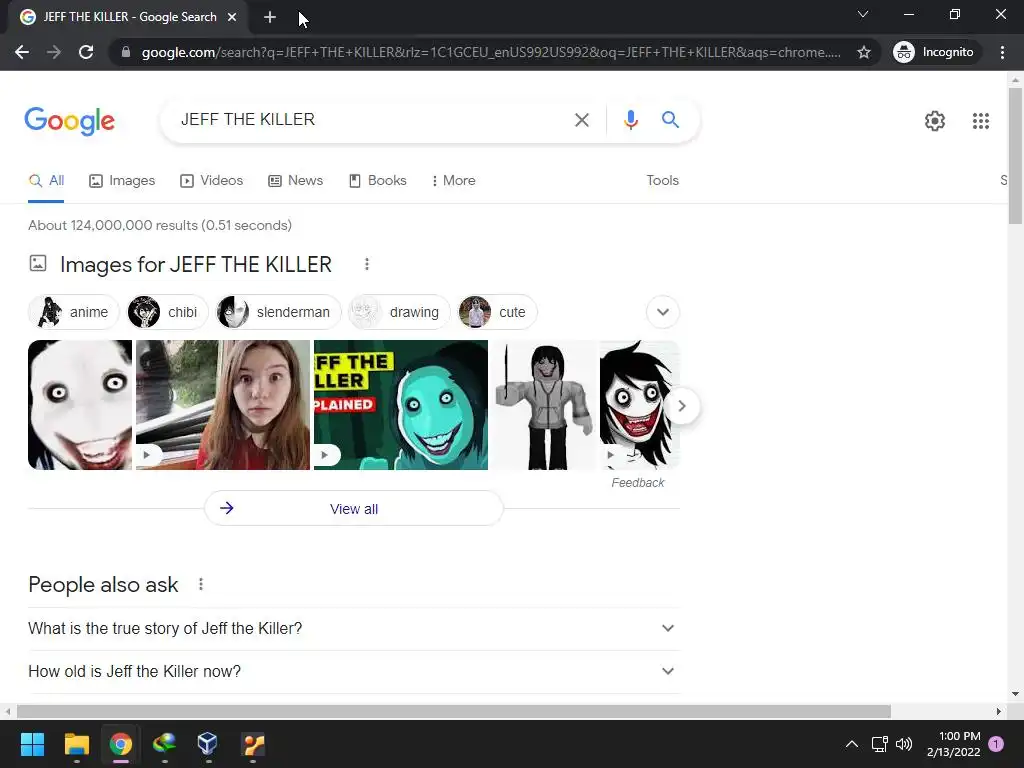The width and height of the screenshot is (1024, 768).
Task: Close the JEFF THE KILLER tab
Action: (232, 17)
